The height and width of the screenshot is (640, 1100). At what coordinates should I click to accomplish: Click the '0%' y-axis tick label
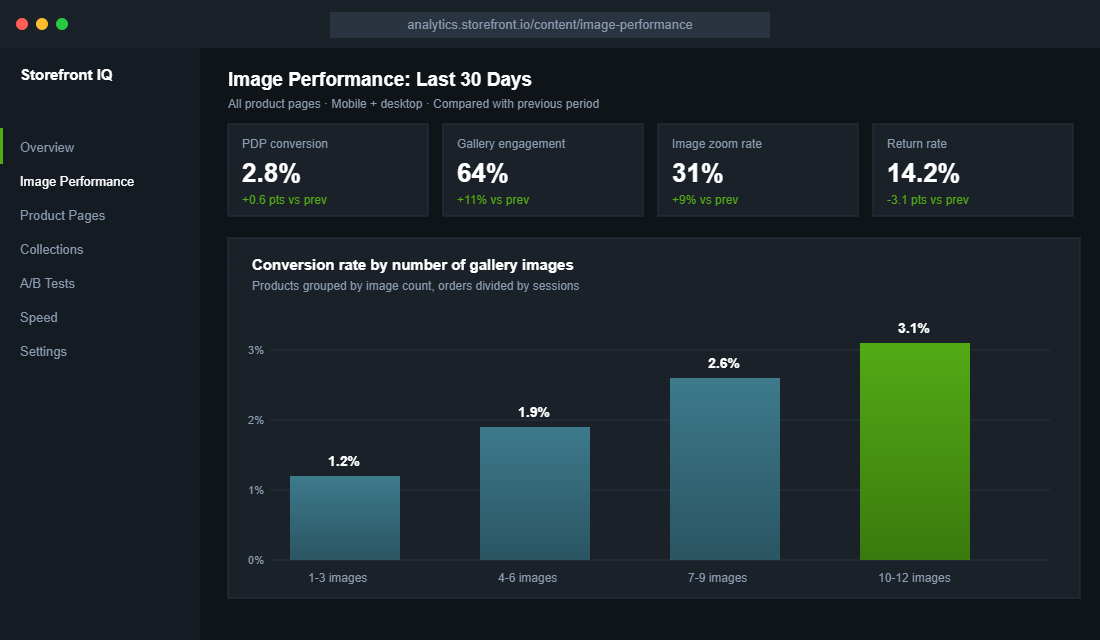255,561
